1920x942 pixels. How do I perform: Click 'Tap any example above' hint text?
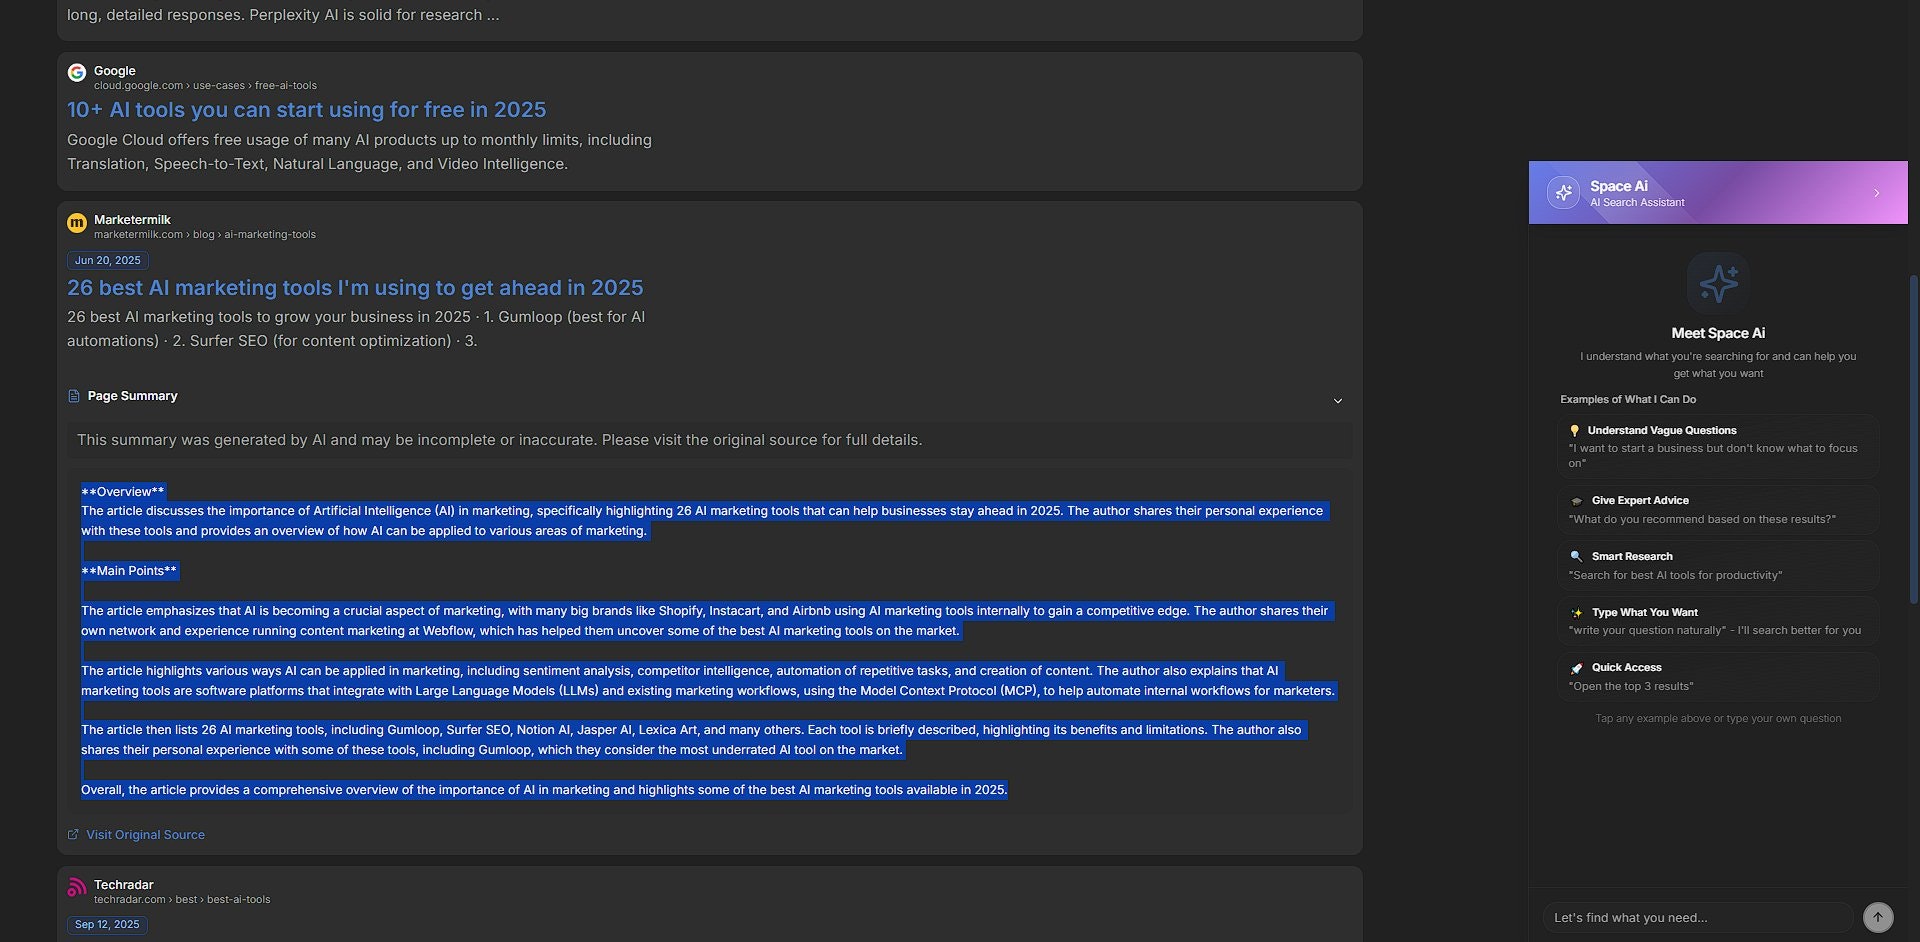click(1718, 718)
